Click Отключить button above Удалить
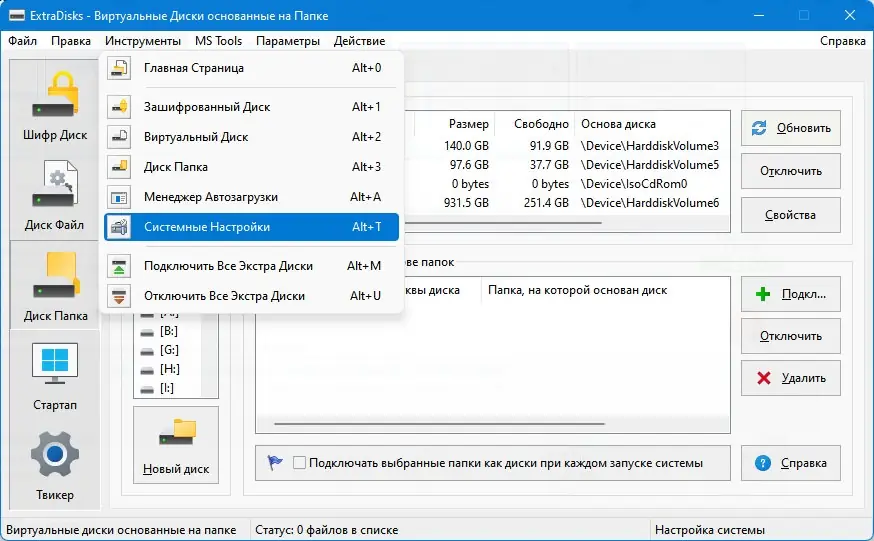This screenshot has height=541, width=874. (791, 336)
